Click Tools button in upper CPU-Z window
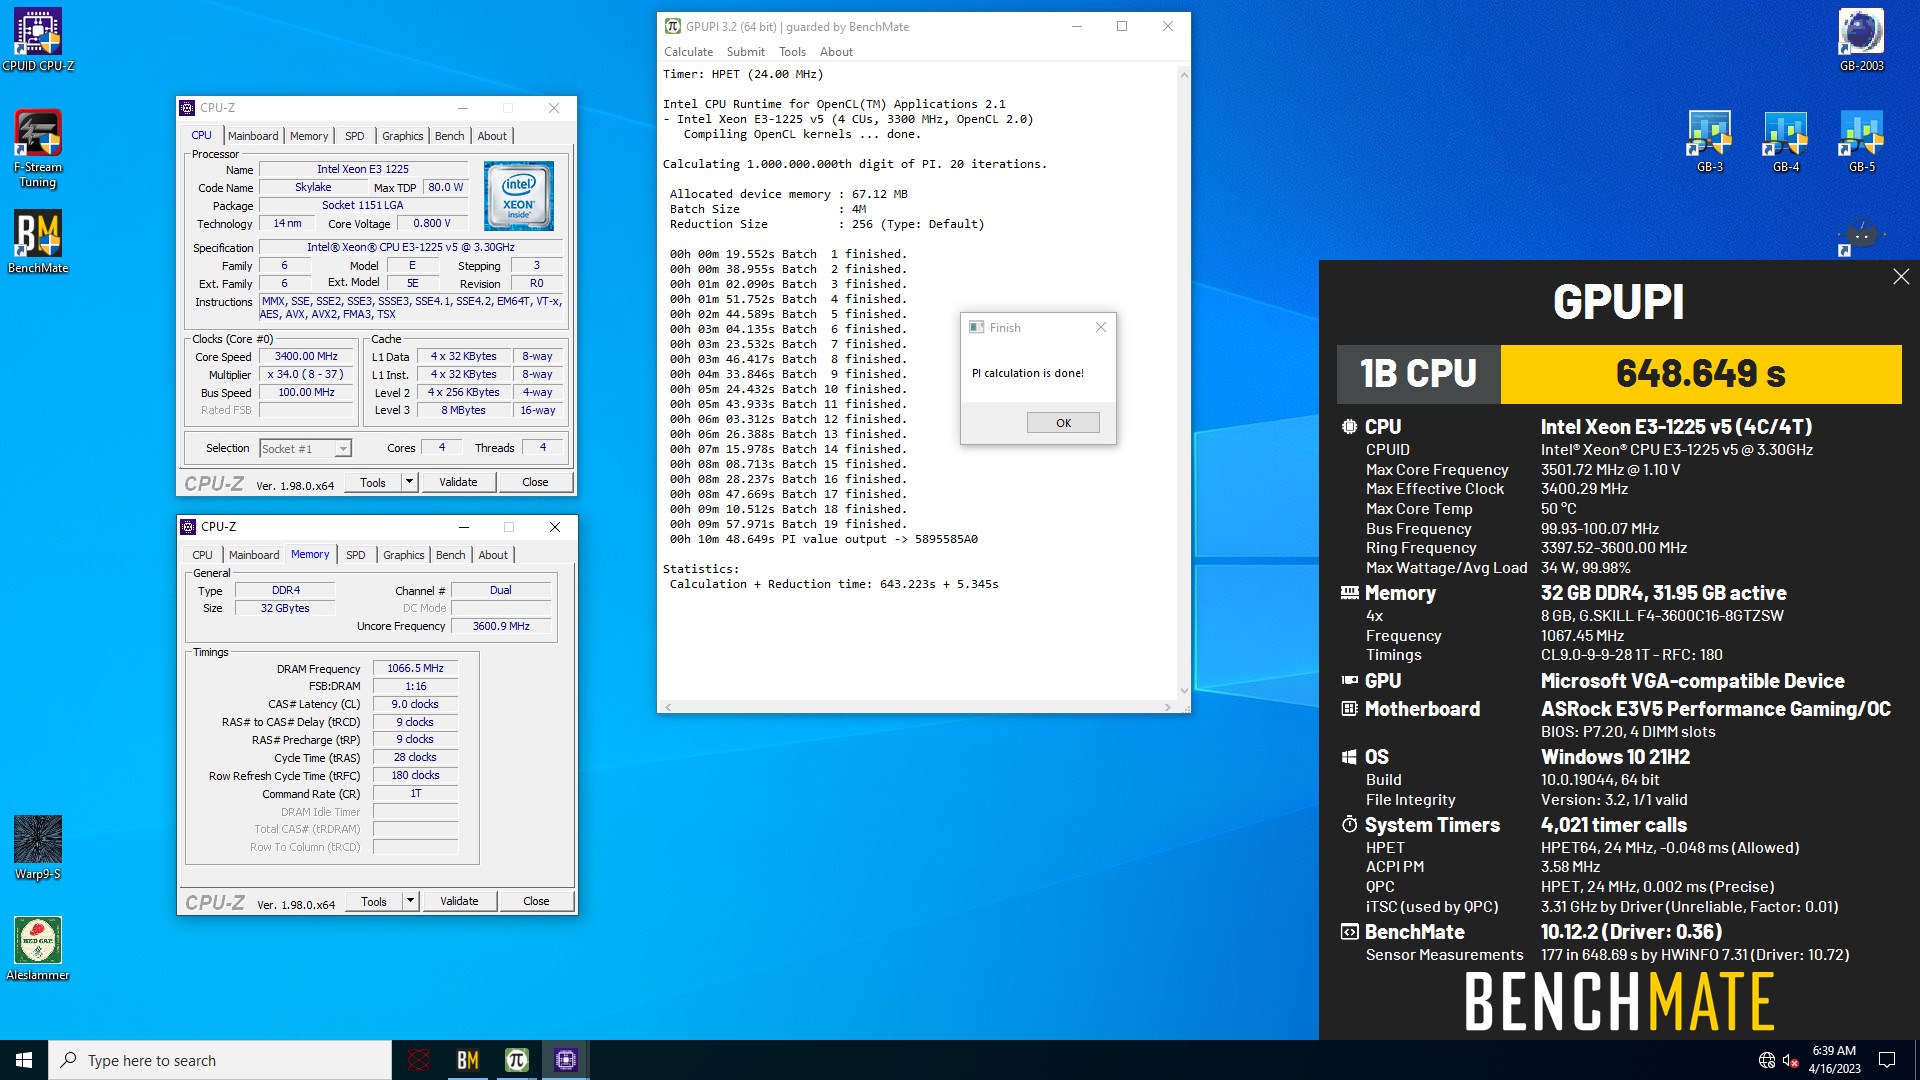This screenshot has height=1080, width=1920. click(x=373, y=482)
